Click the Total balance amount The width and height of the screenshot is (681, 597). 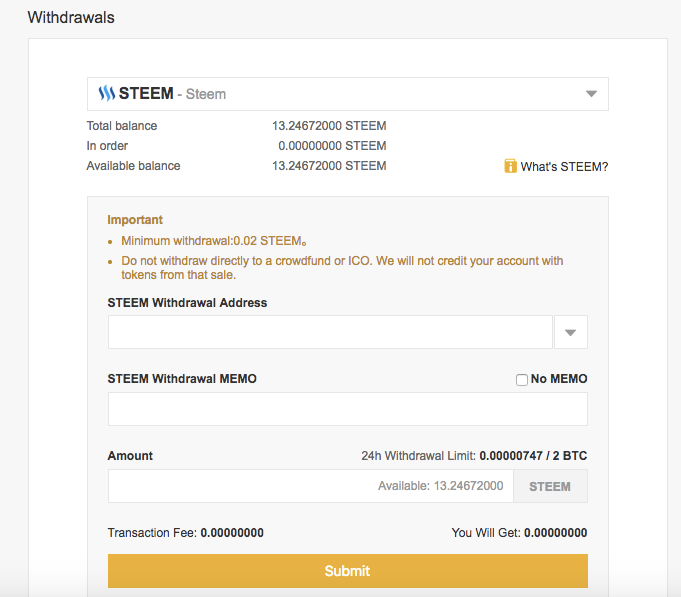[329, 126]
